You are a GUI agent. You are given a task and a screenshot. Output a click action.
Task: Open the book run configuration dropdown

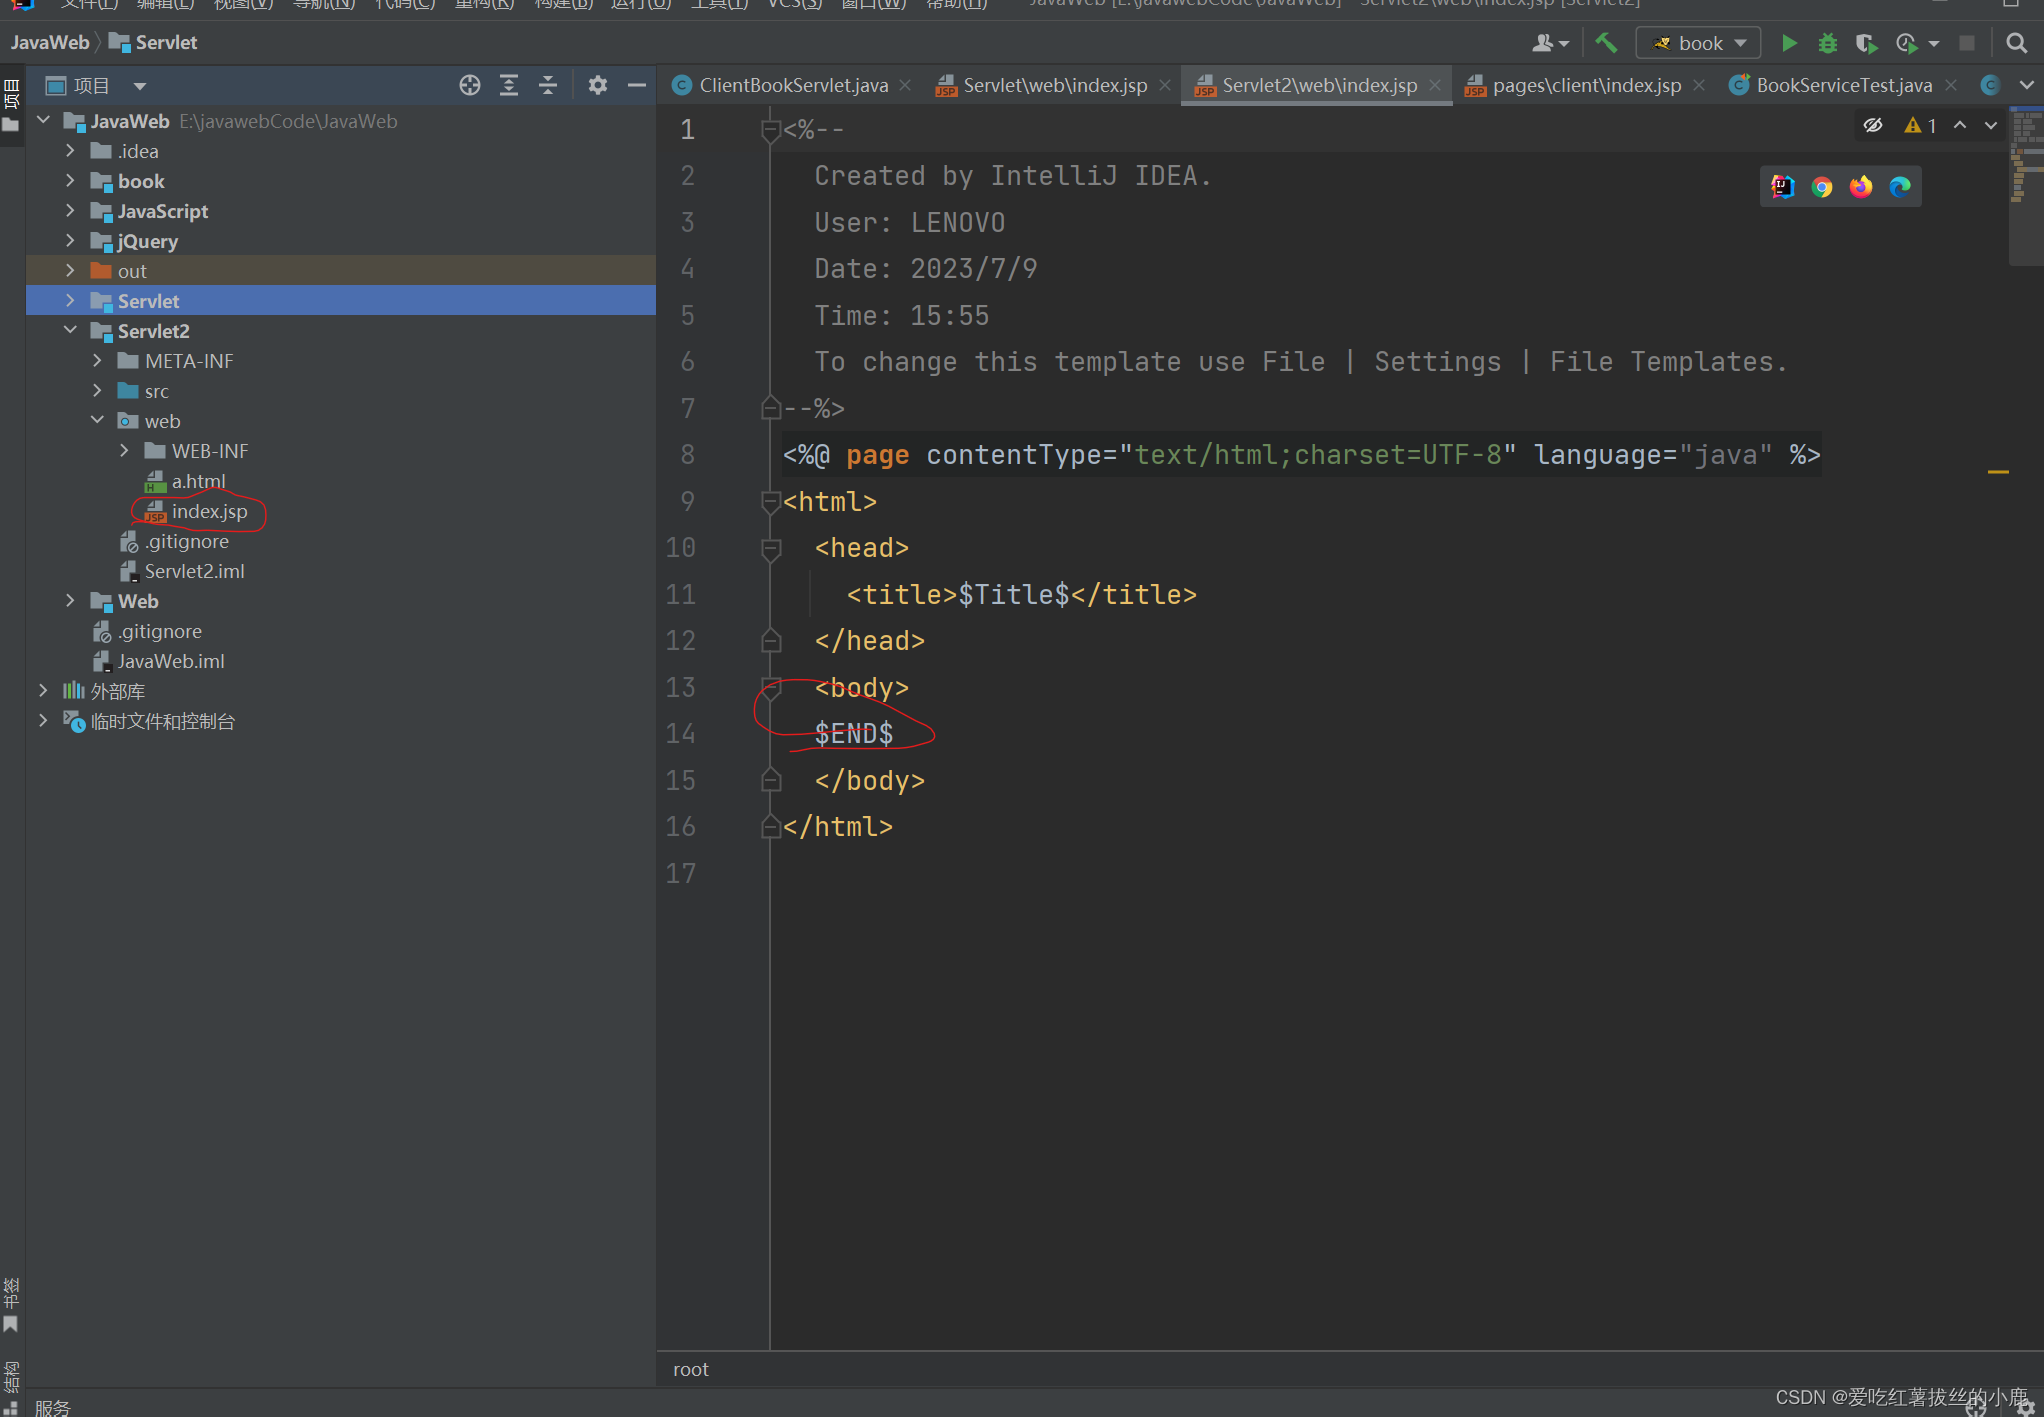pos(1699,43)
